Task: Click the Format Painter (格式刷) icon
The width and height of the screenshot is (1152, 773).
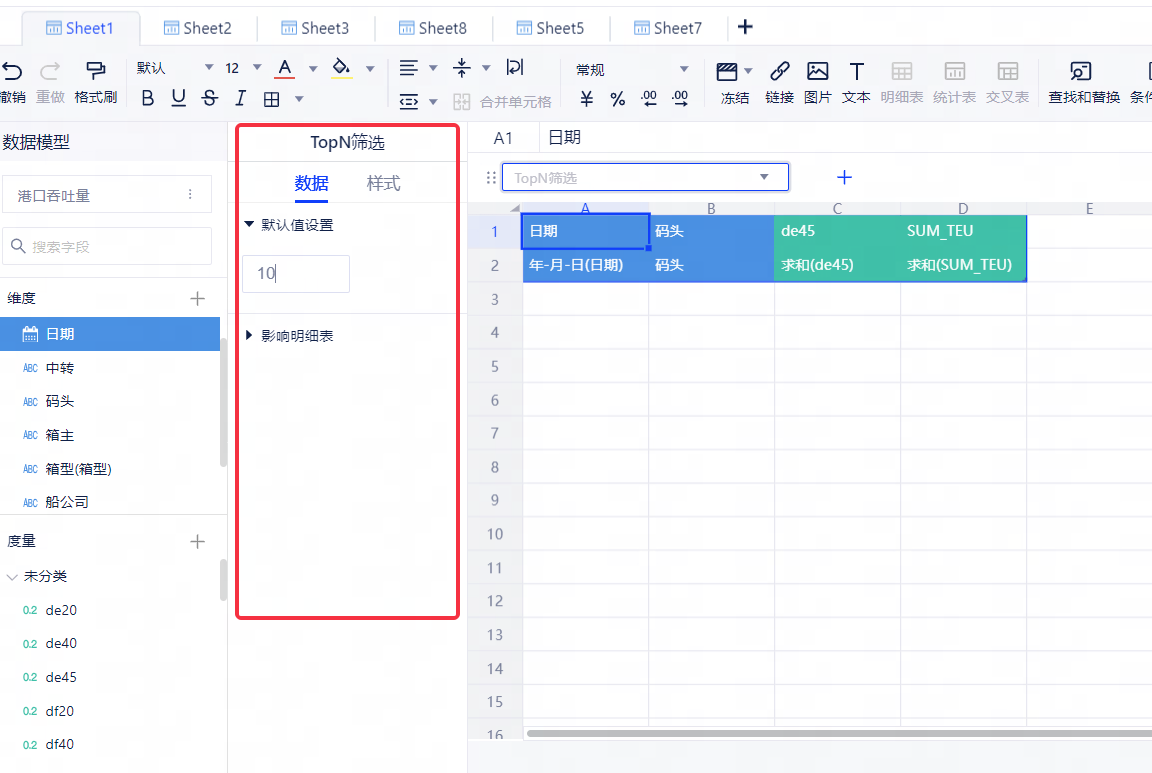Action: click(x=96, y=70)
